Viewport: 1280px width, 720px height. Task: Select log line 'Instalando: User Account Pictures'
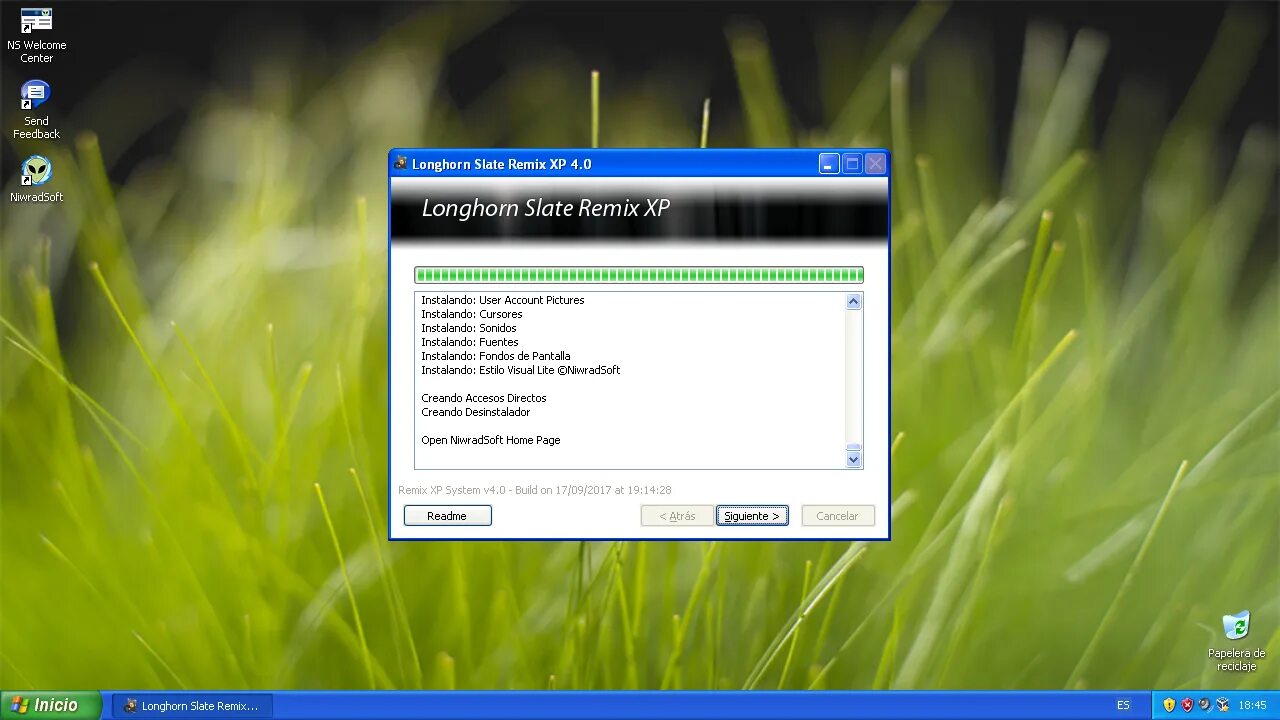[503, 300]
